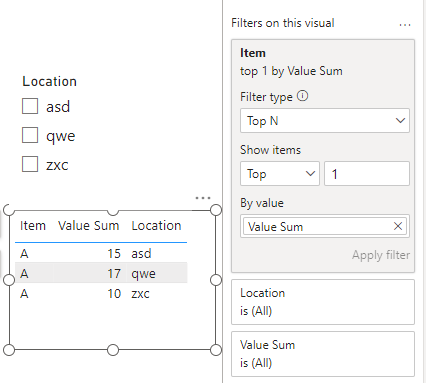Open the table visual's more options ellipsis
The width and height of the screenshot is (426, 383).
pos(203,198)
